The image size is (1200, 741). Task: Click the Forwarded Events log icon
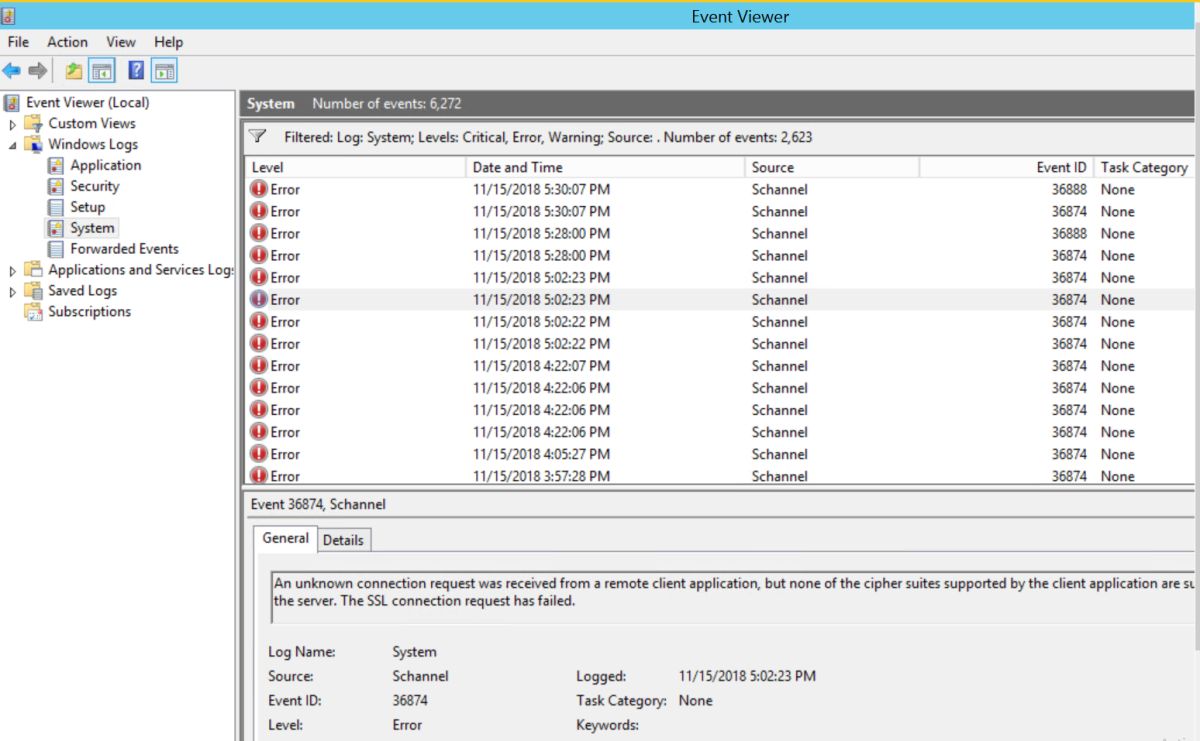[x=56, y=249]
